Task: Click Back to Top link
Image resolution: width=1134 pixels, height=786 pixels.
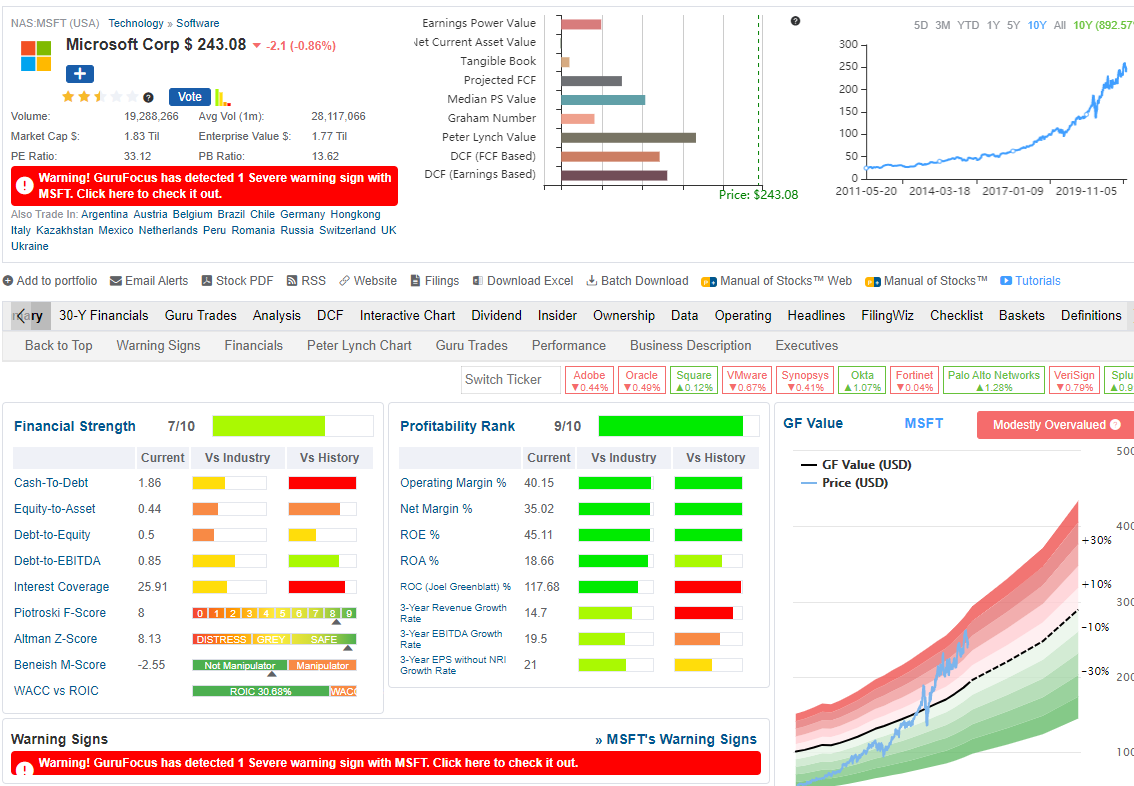Action: coord(59,346)
